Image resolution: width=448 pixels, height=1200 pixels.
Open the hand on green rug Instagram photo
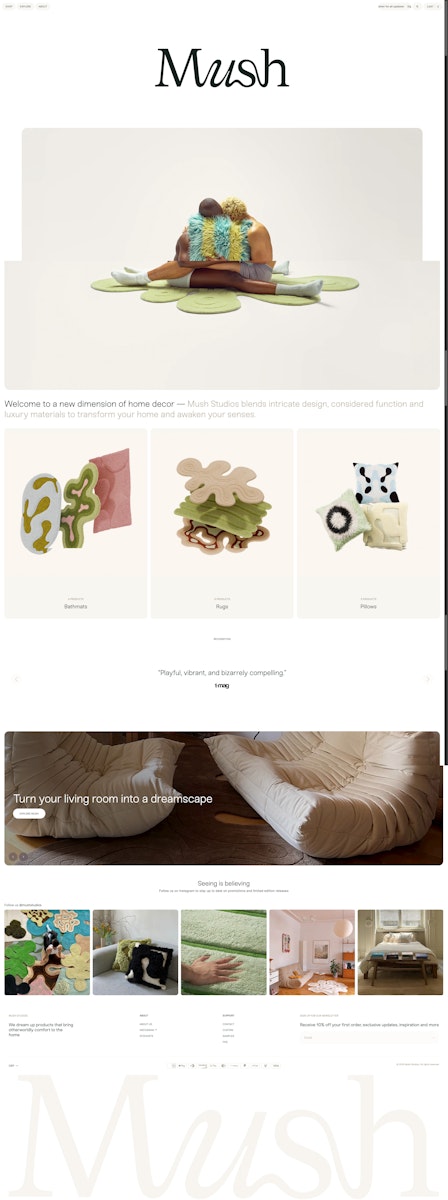[223, 952]
